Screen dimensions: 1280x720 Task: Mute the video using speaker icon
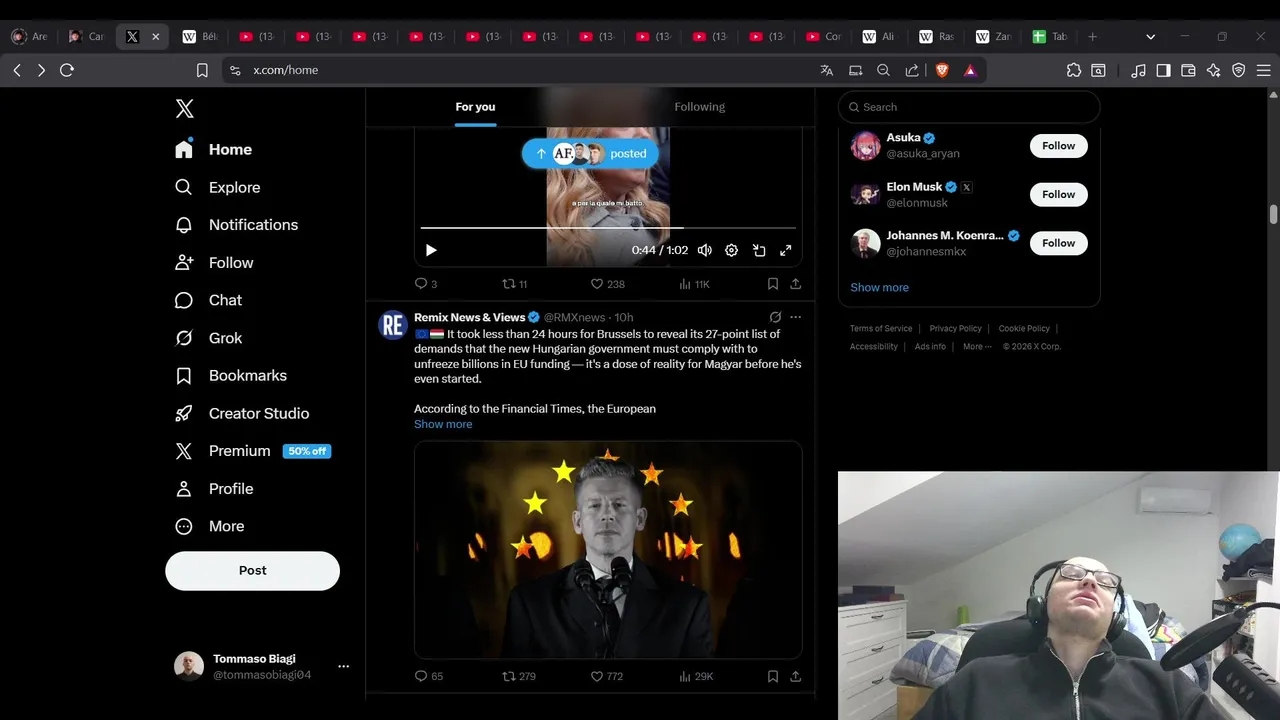coord(705,250)
